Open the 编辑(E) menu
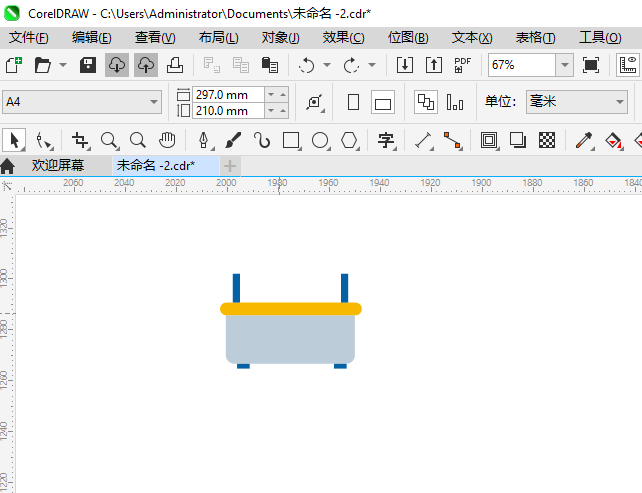The image size is (642, 493). (x=92, y=38)
